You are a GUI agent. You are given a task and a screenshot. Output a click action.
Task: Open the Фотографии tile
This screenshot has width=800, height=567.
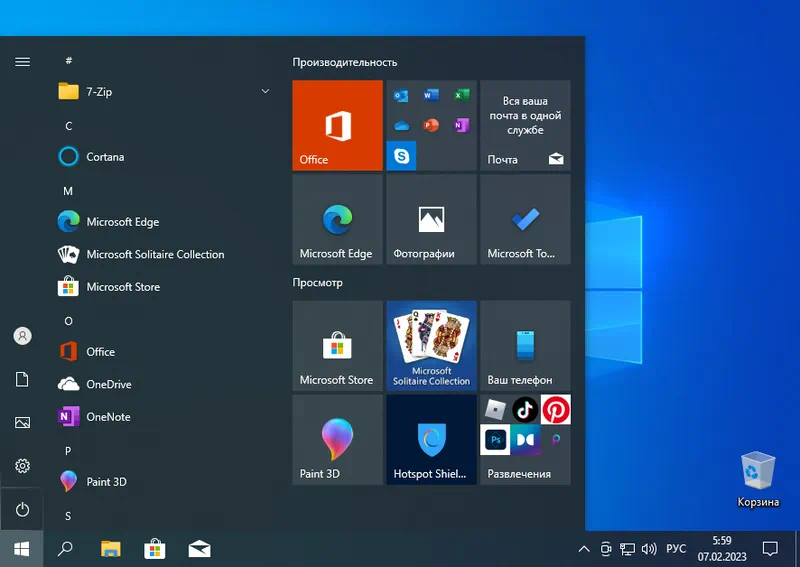431,219
